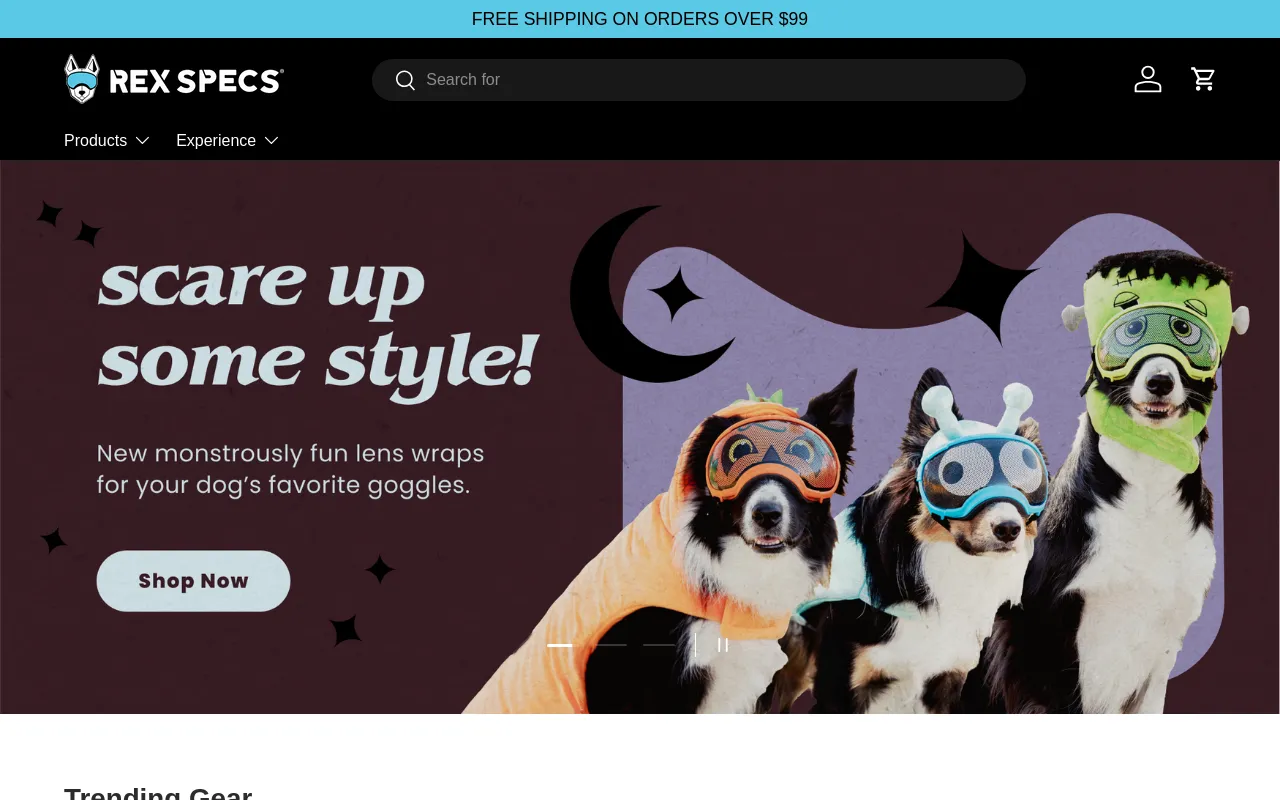Image resolution: width=1280 pixels, height=800 pixels.
Task: Open the account log in icon
Action: [1147, 79]
